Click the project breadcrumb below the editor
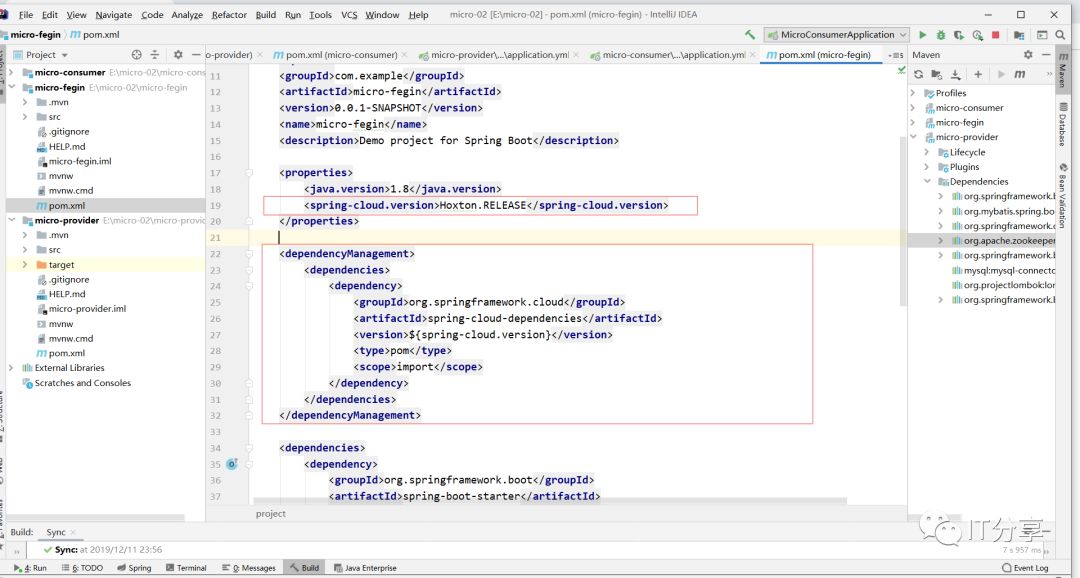Viewport: 1080px width, 578px height. [x=271, y=514]
